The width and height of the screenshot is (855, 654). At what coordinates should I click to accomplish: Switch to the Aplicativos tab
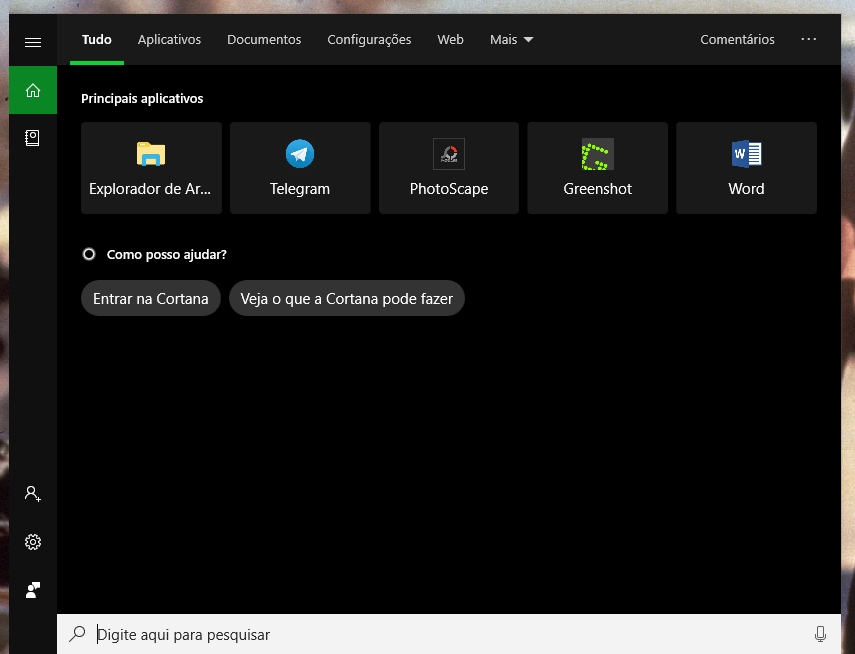point(169,40)
